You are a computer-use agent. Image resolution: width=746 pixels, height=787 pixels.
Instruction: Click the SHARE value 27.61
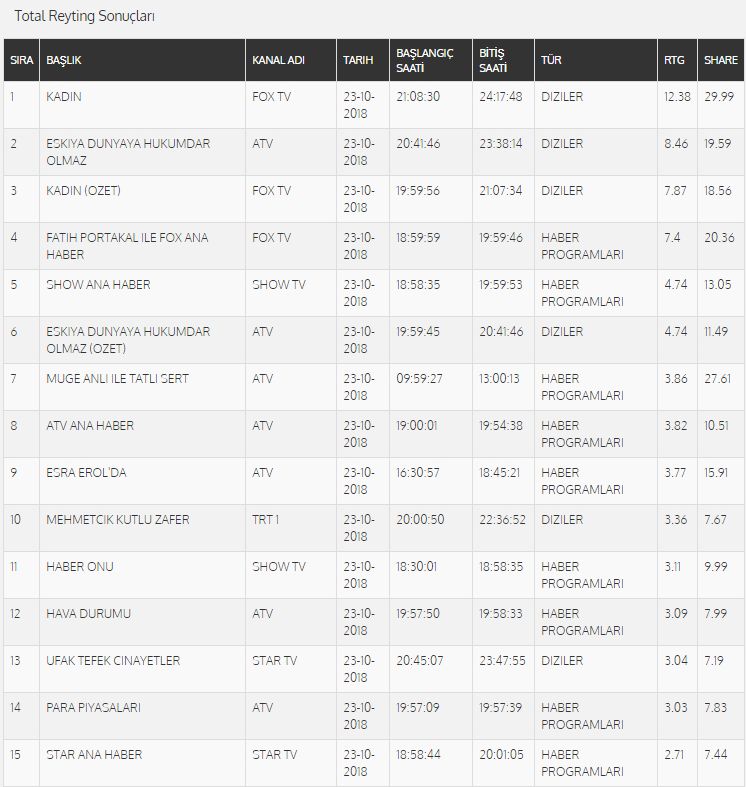tap(718, 378)
